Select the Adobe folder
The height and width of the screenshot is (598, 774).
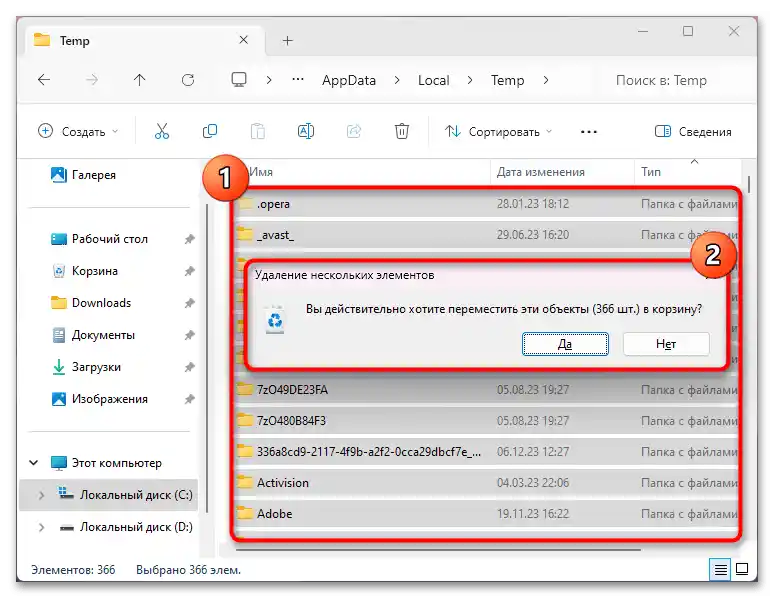[486, 514]
